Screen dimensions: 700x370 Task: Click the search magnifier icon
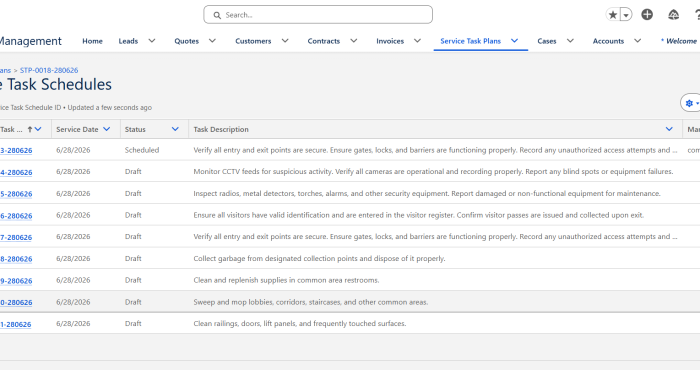(217, 15)
